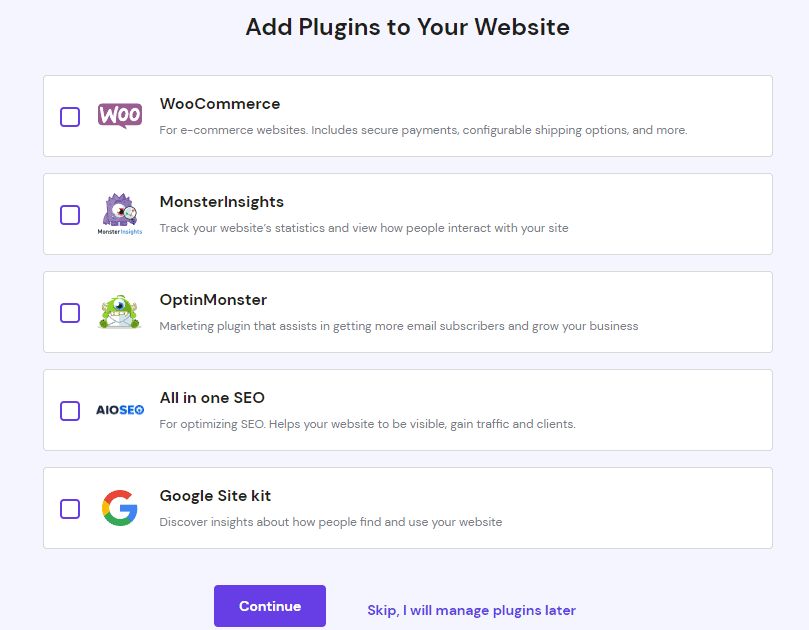
Task: Click the Google Site kit title
Action: pos(215,496)
